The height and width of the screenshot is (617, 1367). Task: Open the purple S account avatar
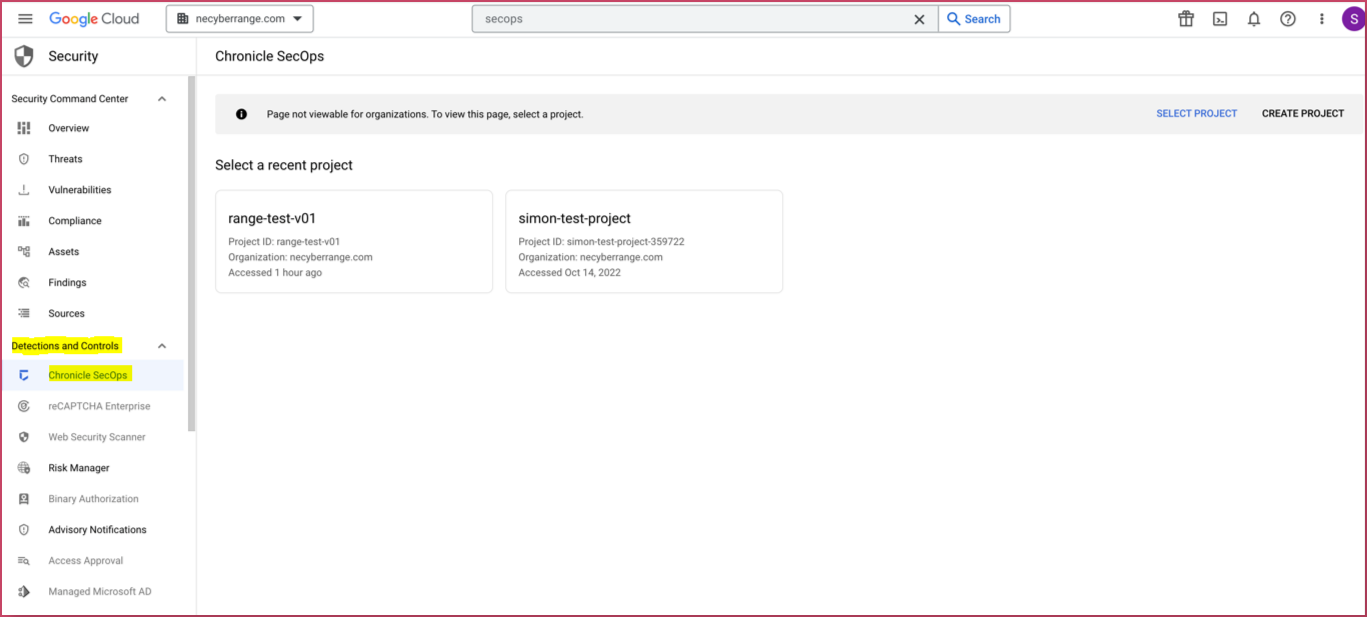coord(1352,19)
